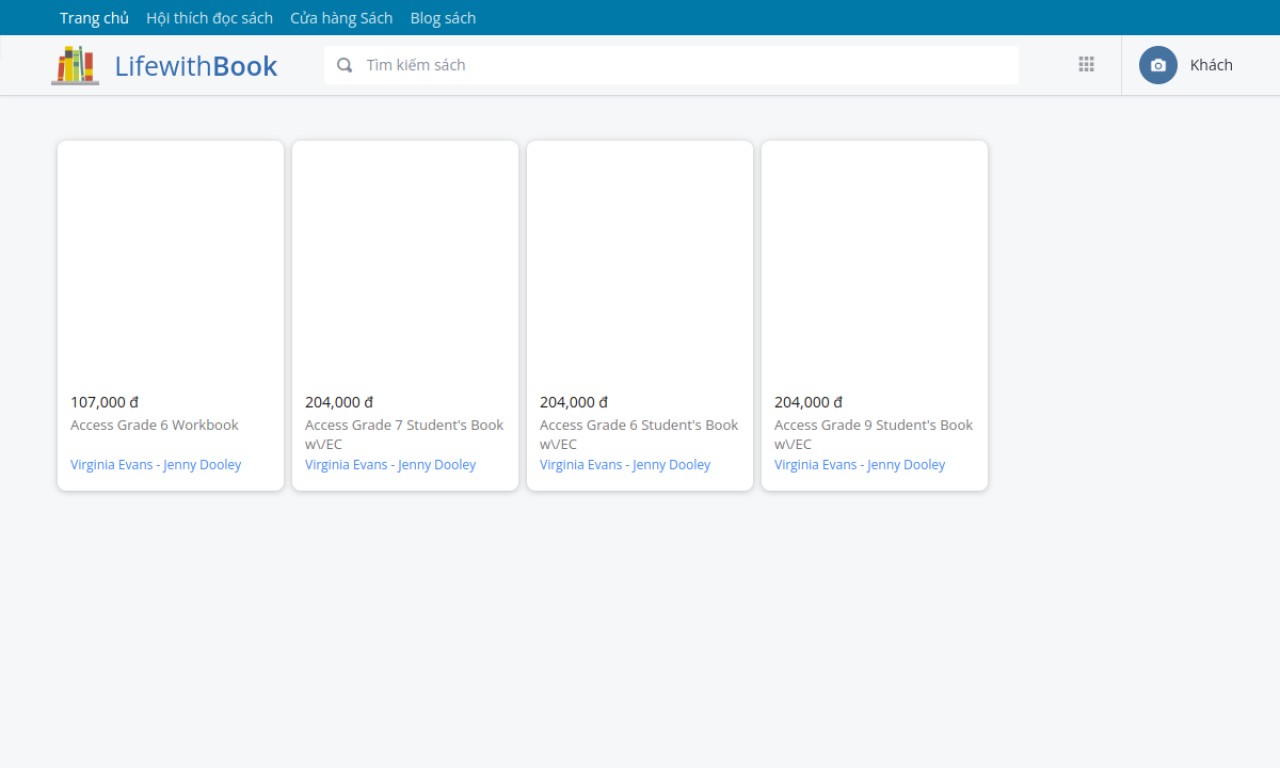Open Access Grade 9 Student's Book cover
The width and height of the screenshot is (1280, 768).
tap(875, 262)
